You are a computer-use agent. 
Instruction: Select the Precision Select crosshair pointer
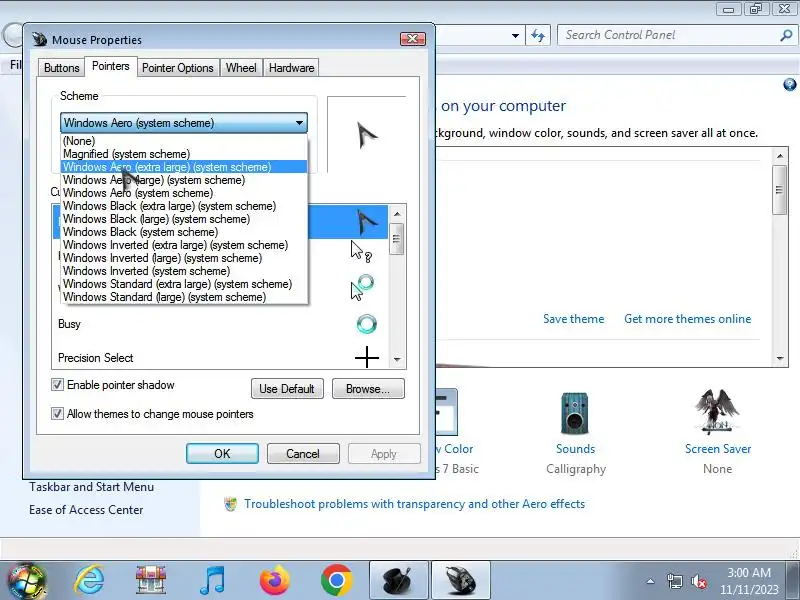[220, 358]
